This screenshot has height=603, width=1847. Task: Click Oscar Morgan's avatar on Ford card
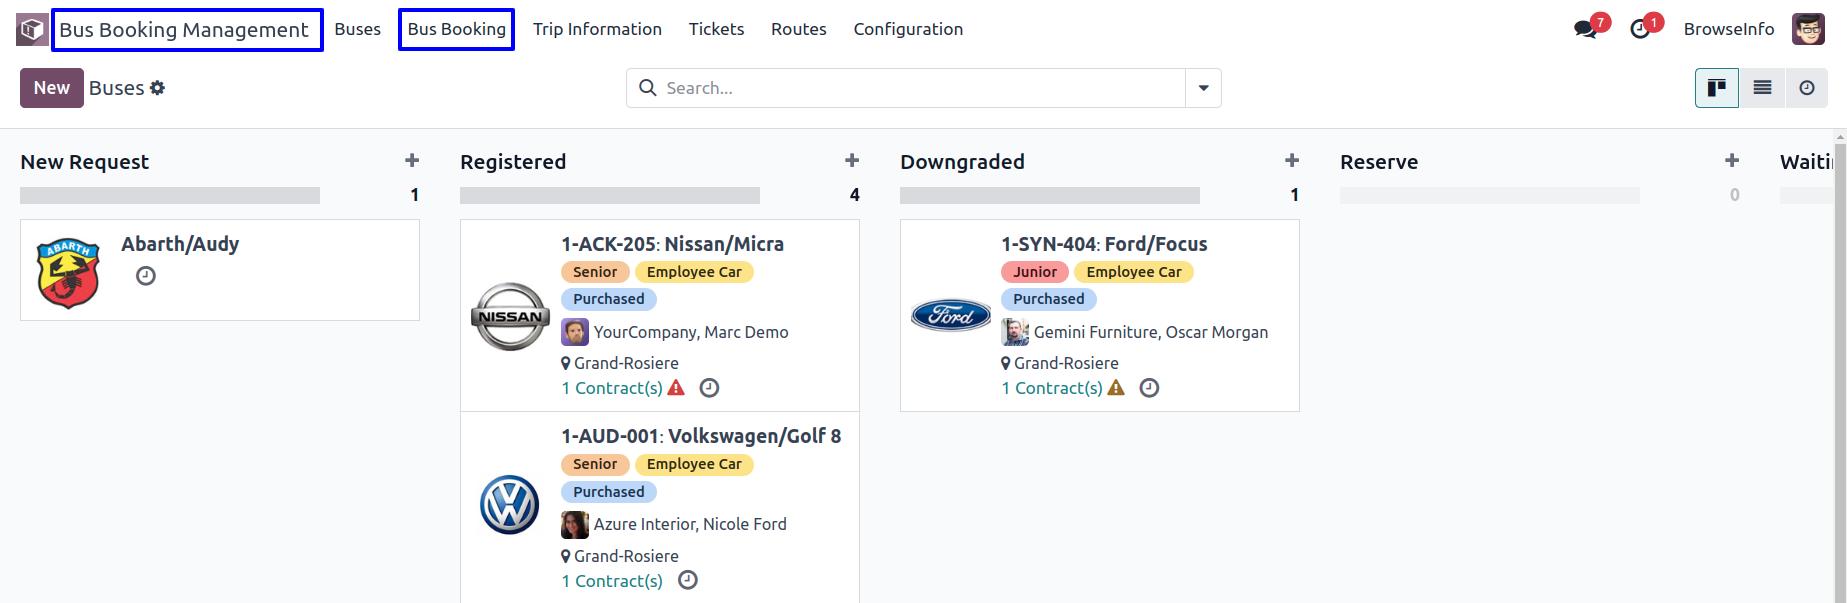[1015, 332]
